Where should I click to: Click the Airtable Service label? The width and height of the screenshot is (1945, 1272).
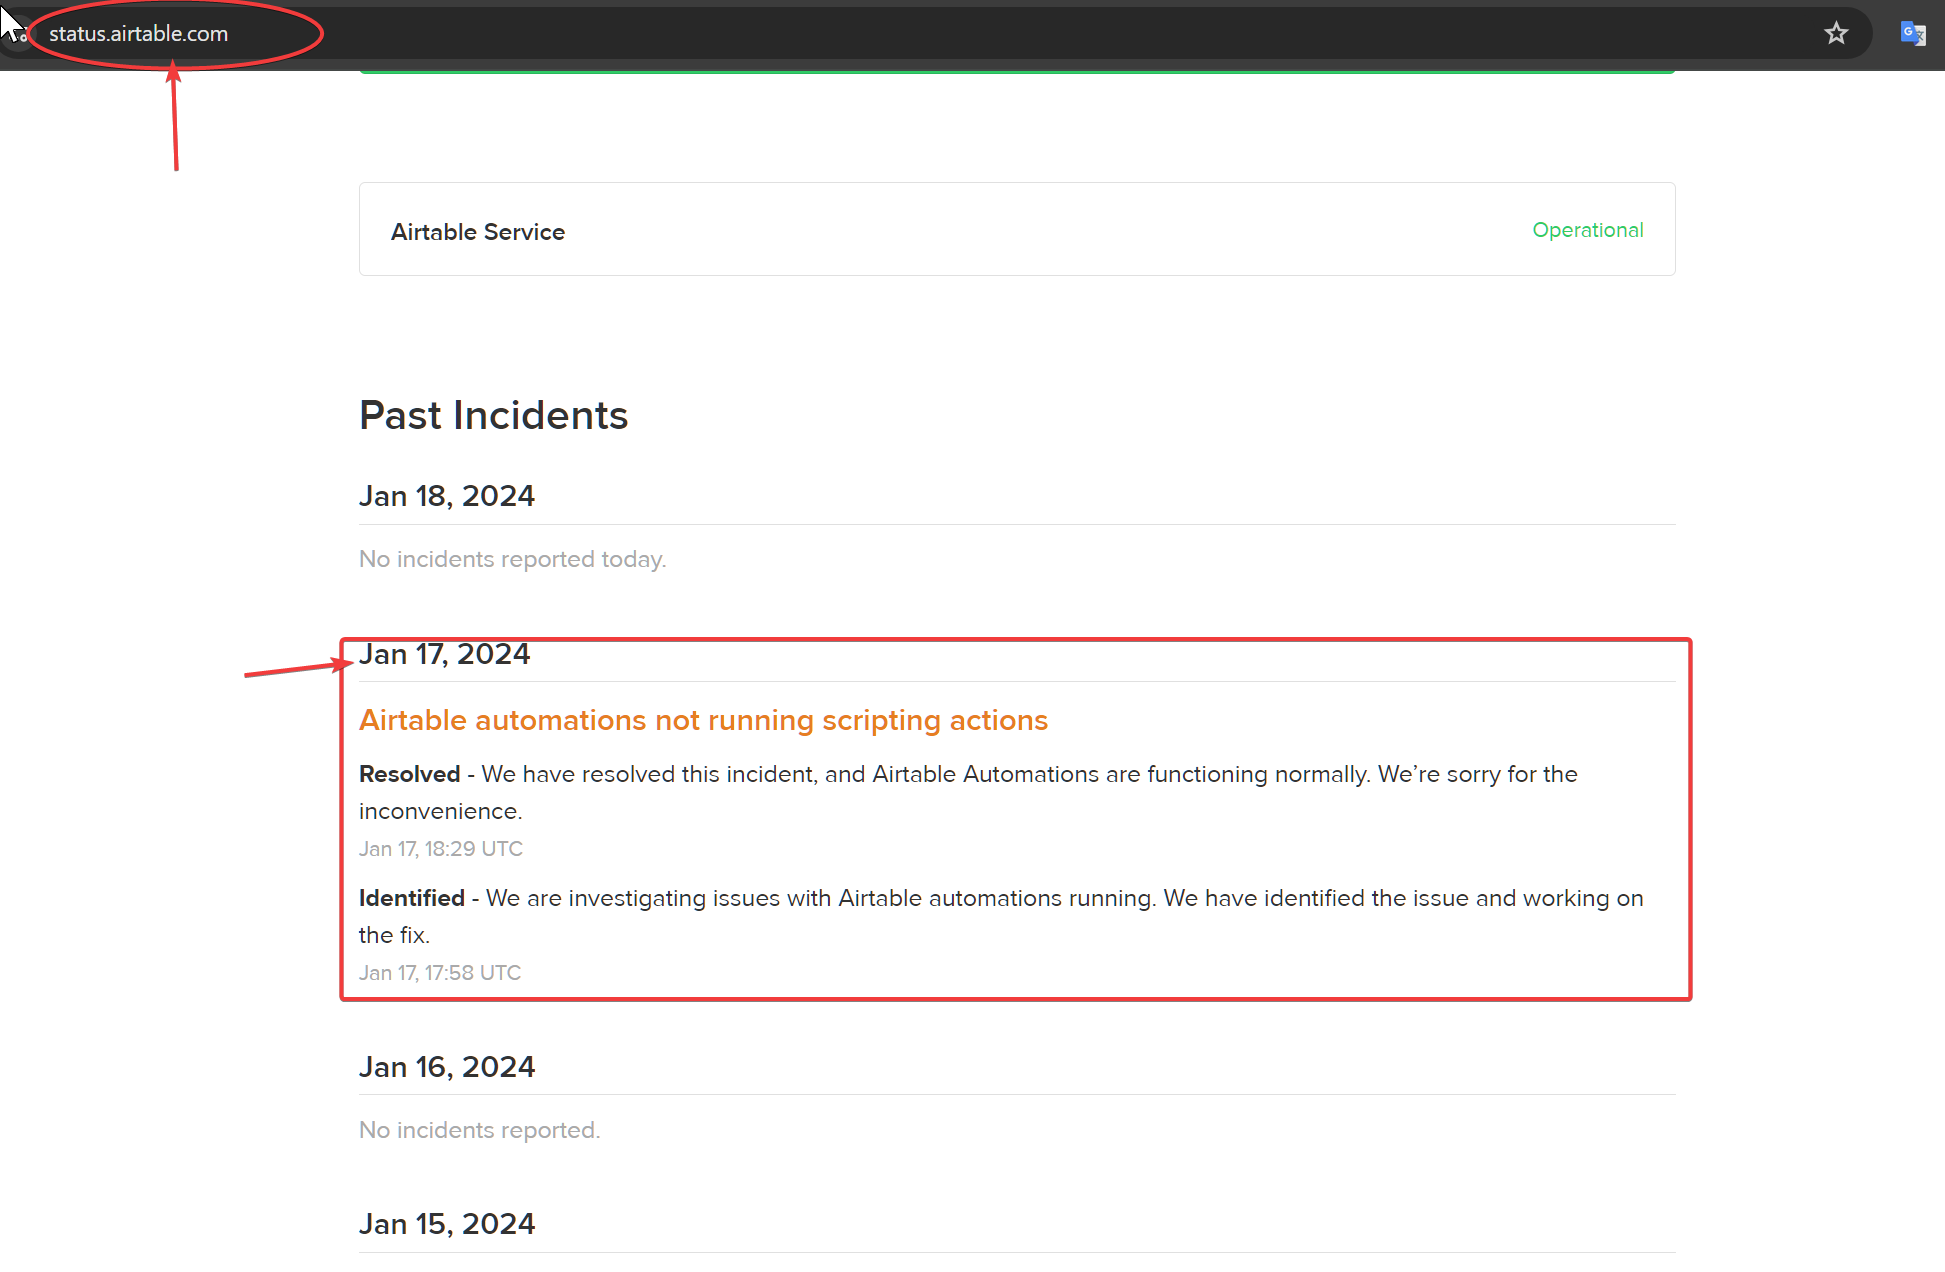click(x=478, y=232)
